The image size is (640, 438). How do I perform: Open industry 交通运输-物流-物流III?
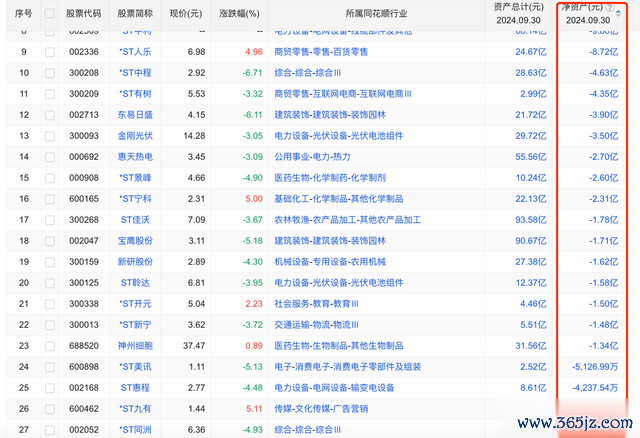318,324
